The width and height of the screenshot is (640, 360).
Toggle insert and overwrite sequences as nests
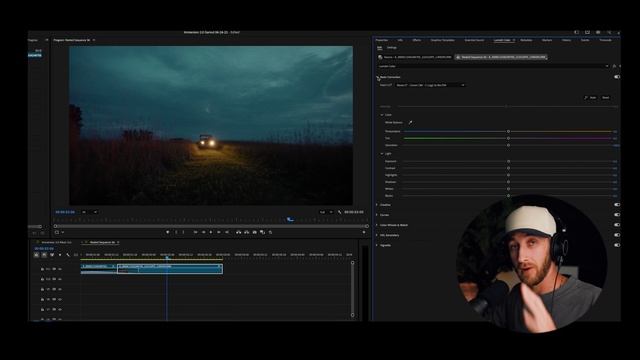[36, 255]
